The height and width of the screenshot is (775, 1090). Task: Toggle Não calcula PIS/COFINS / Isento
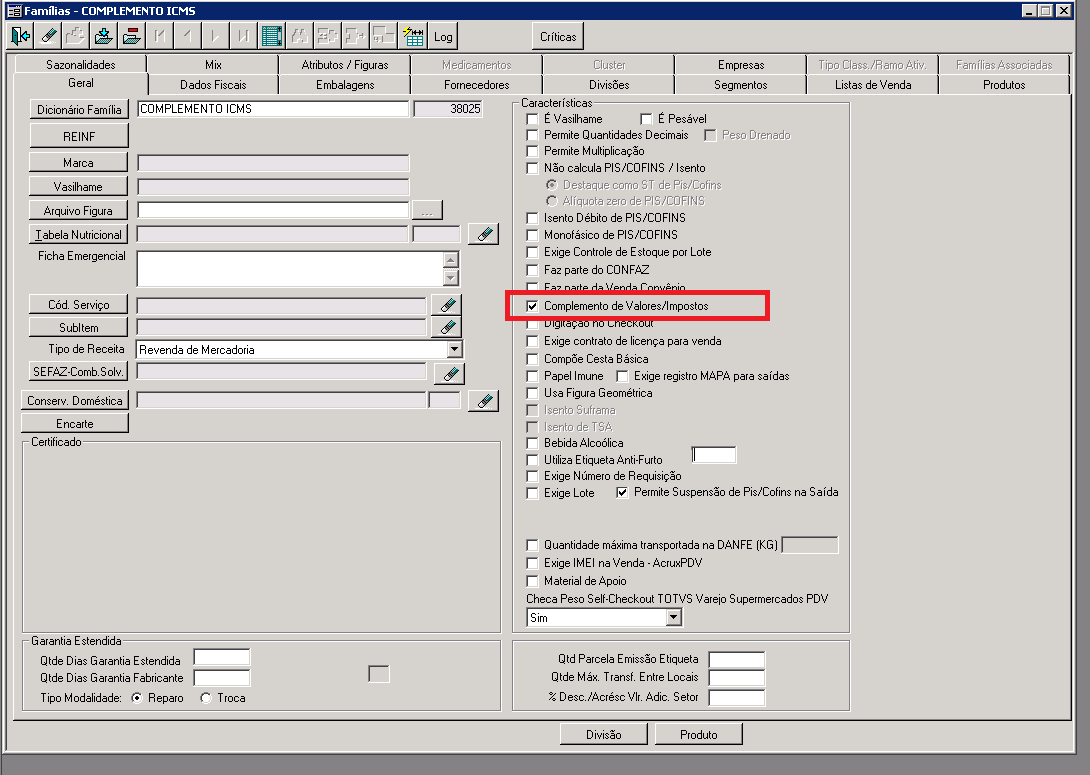532,168
